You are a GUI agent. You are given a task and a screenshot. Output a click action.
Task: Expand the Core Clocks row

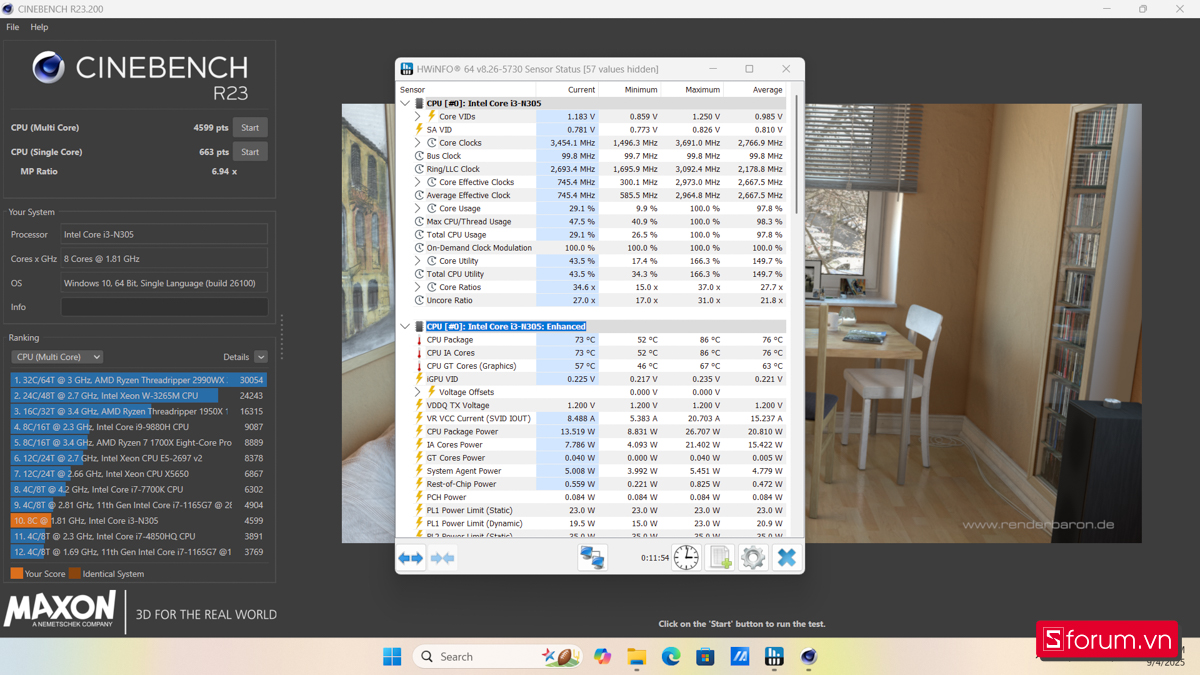tap(418, 143)
